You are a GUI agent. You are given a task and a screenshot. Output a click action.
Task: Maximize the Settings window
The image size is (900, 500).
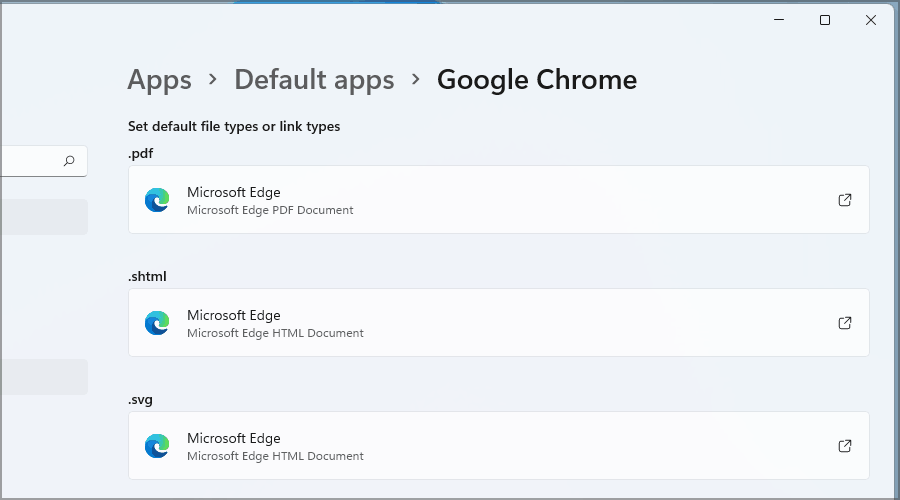(x=825, y=20)
